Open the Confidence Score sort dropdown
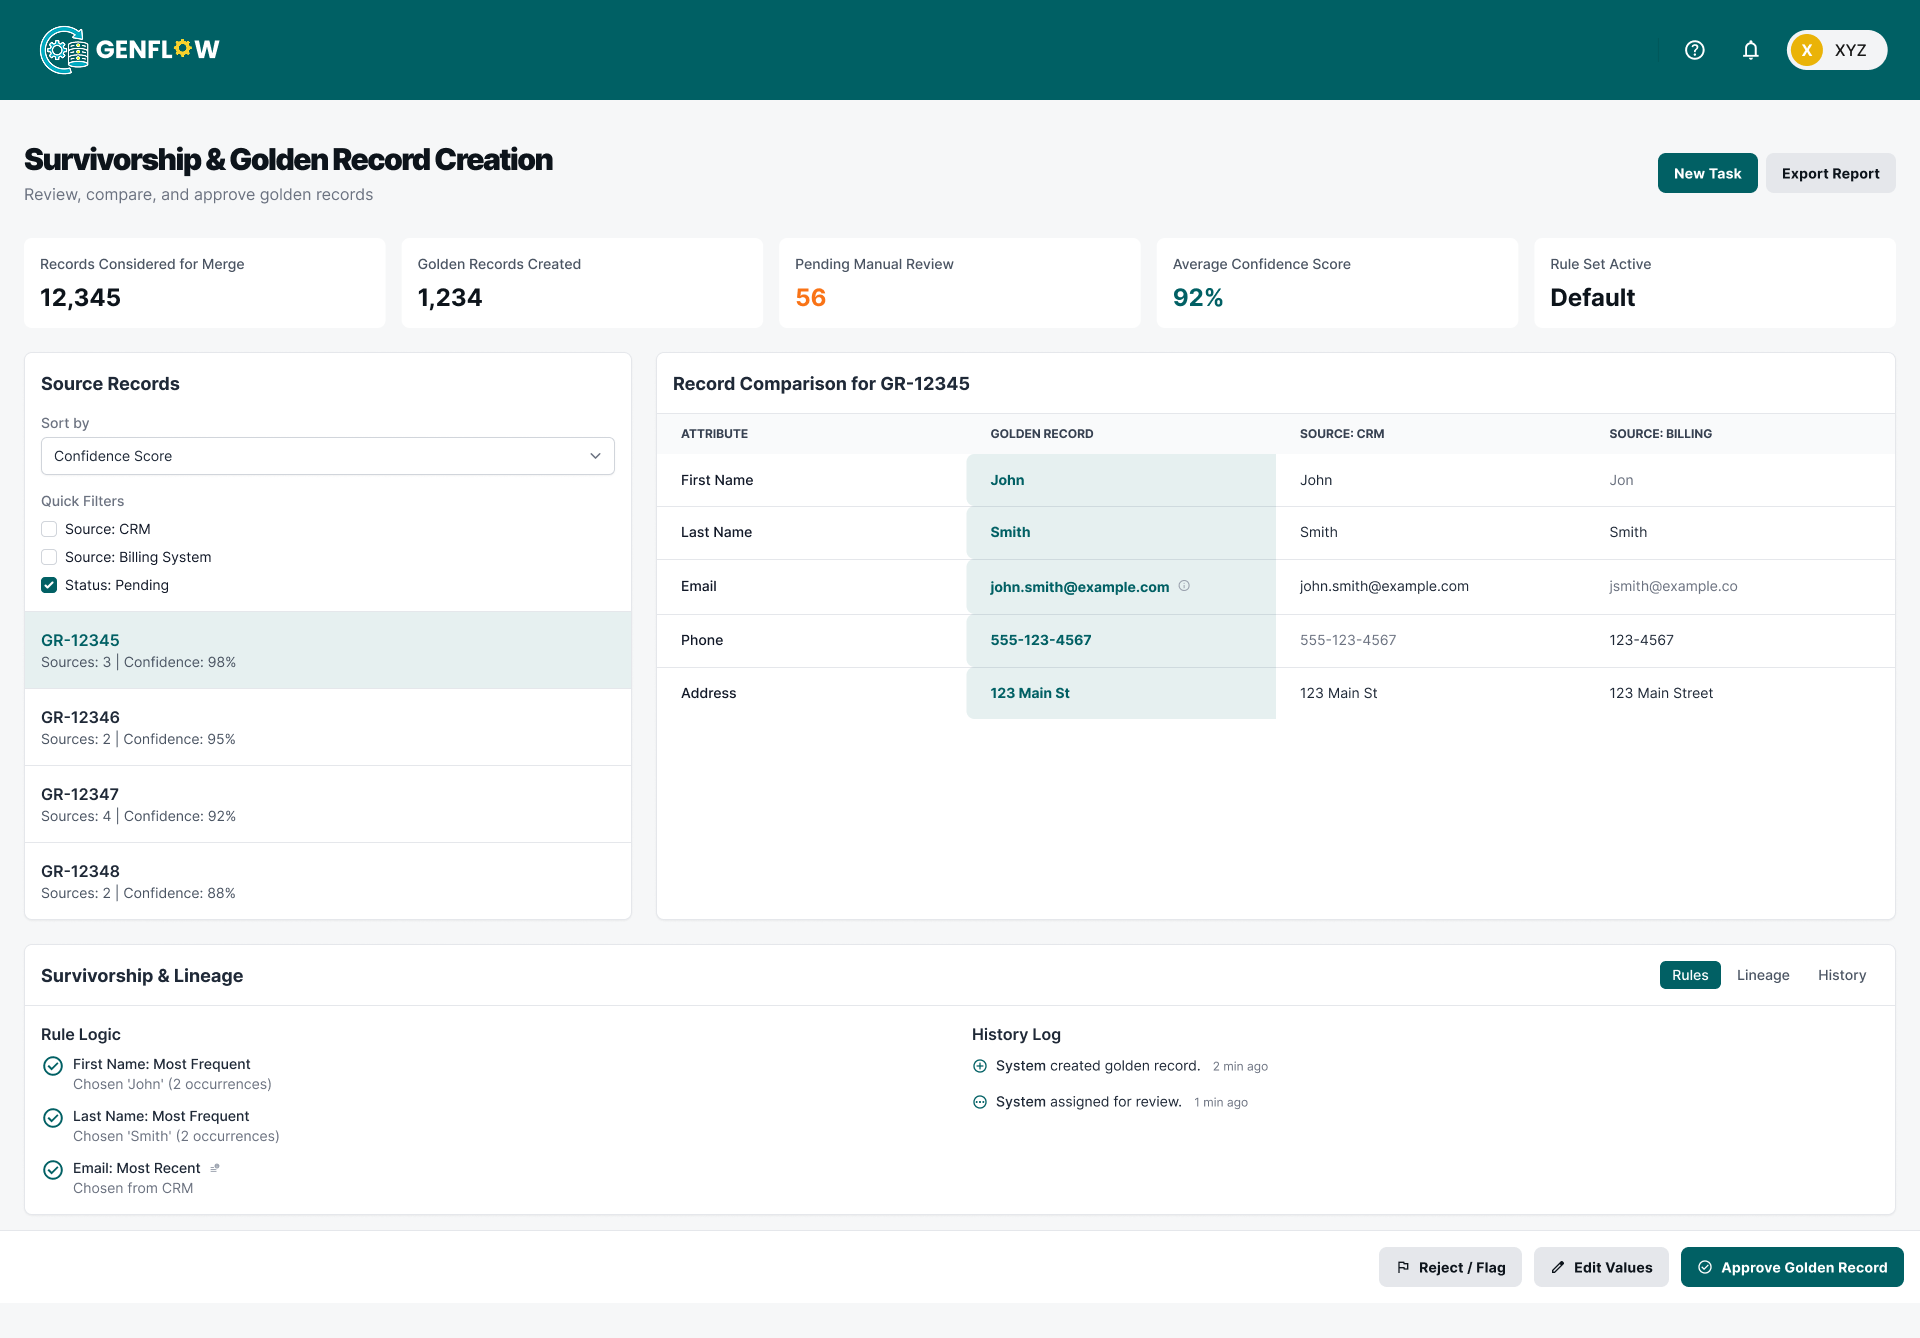The width and height of the screenshot is (1920, 1338). 328,456
